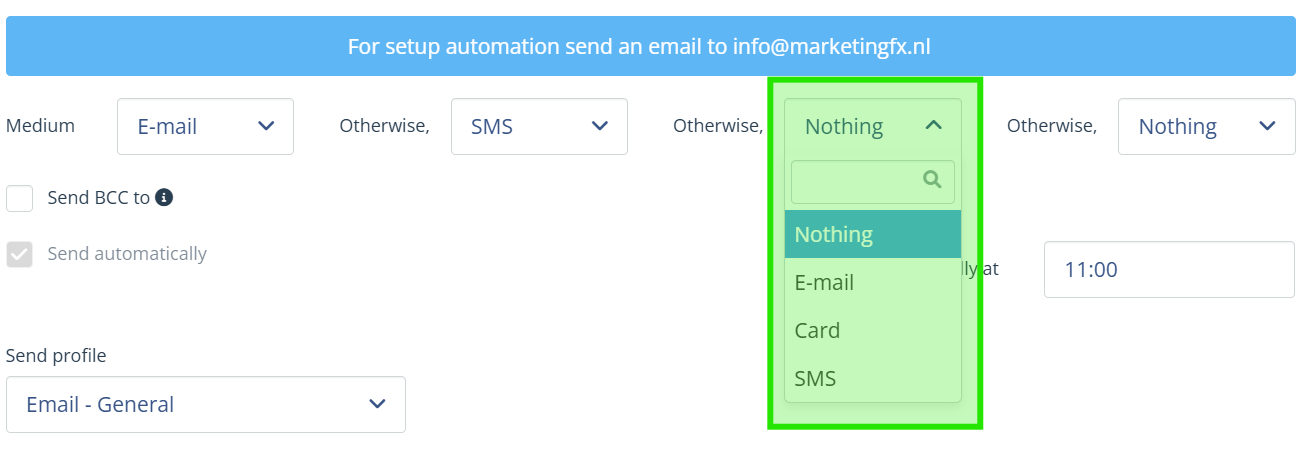Screen dimensions: 1312x465
Task: Click the Send automatically label text
Action: (127, 254)
